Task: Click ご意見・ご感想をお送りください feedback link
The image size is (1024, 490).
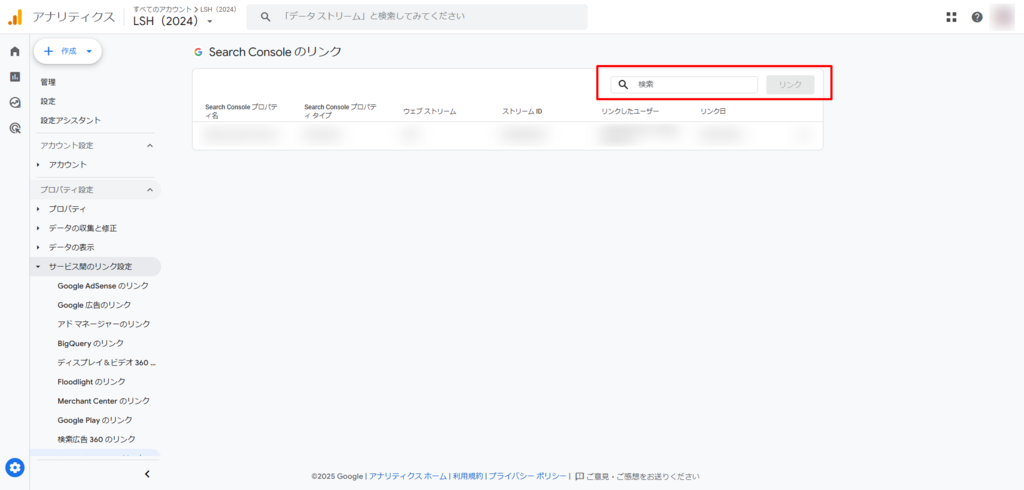Action: tap(643, 476)
